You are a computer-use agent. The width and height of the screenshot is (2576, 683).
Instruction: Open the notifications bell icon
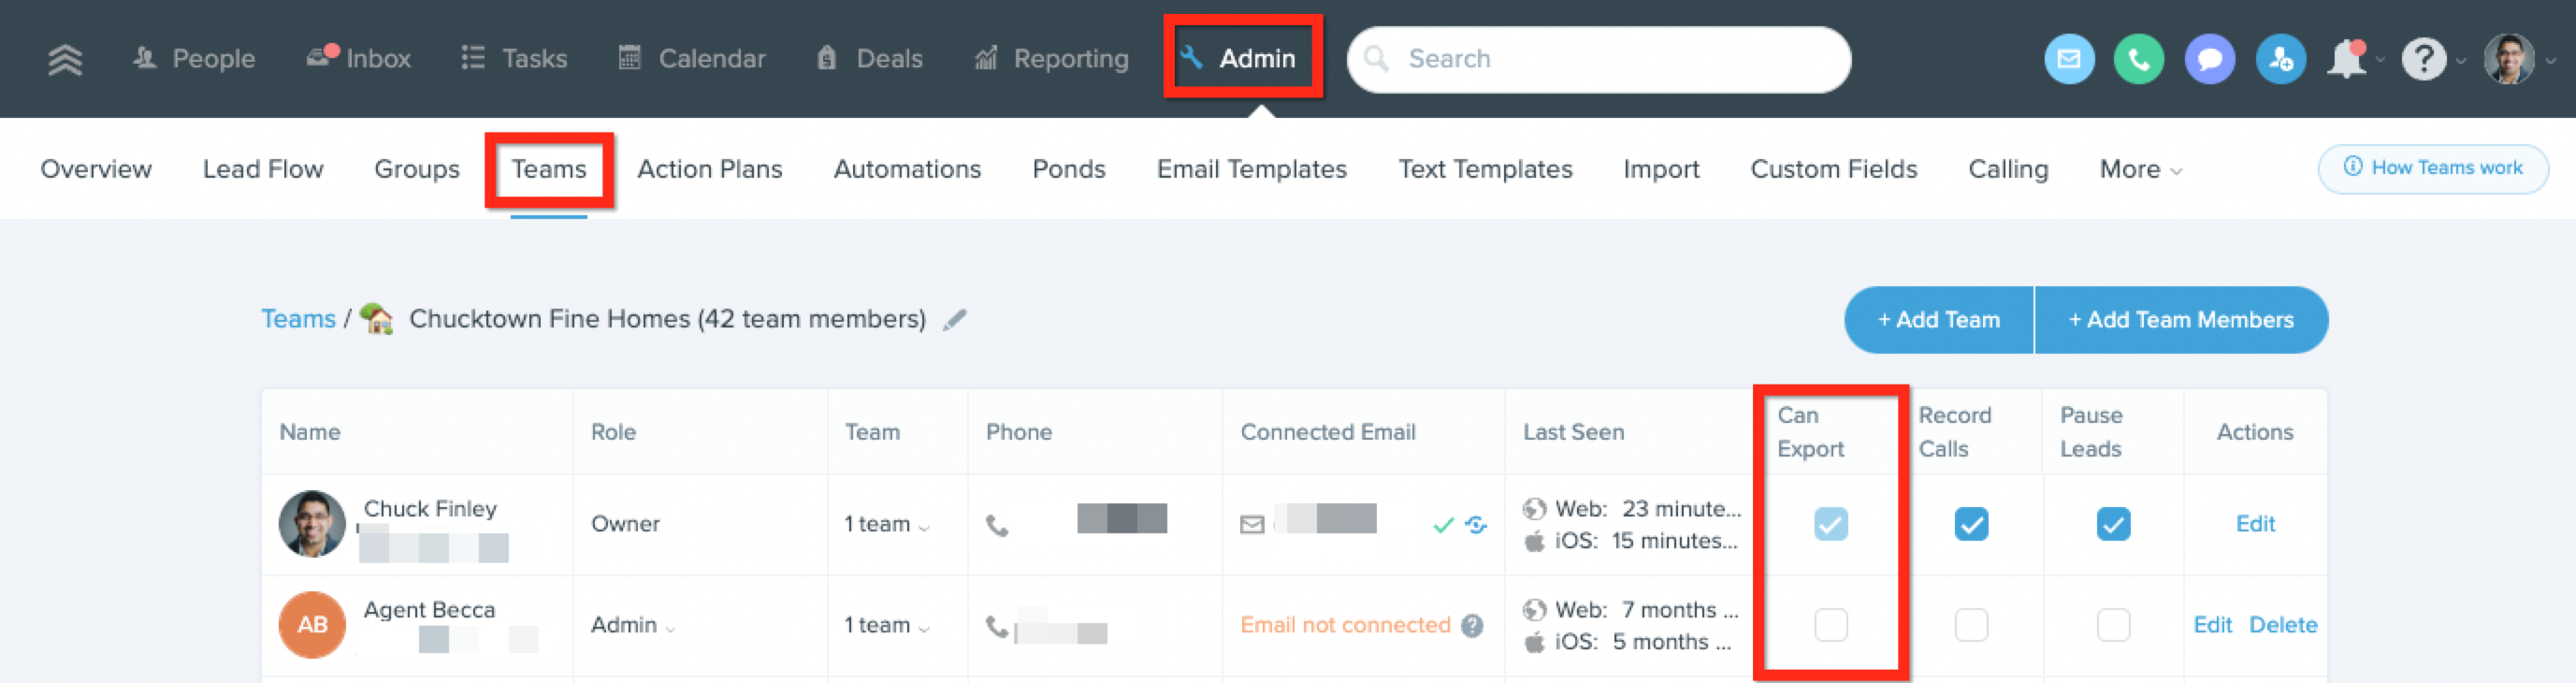pos(2346,59)
